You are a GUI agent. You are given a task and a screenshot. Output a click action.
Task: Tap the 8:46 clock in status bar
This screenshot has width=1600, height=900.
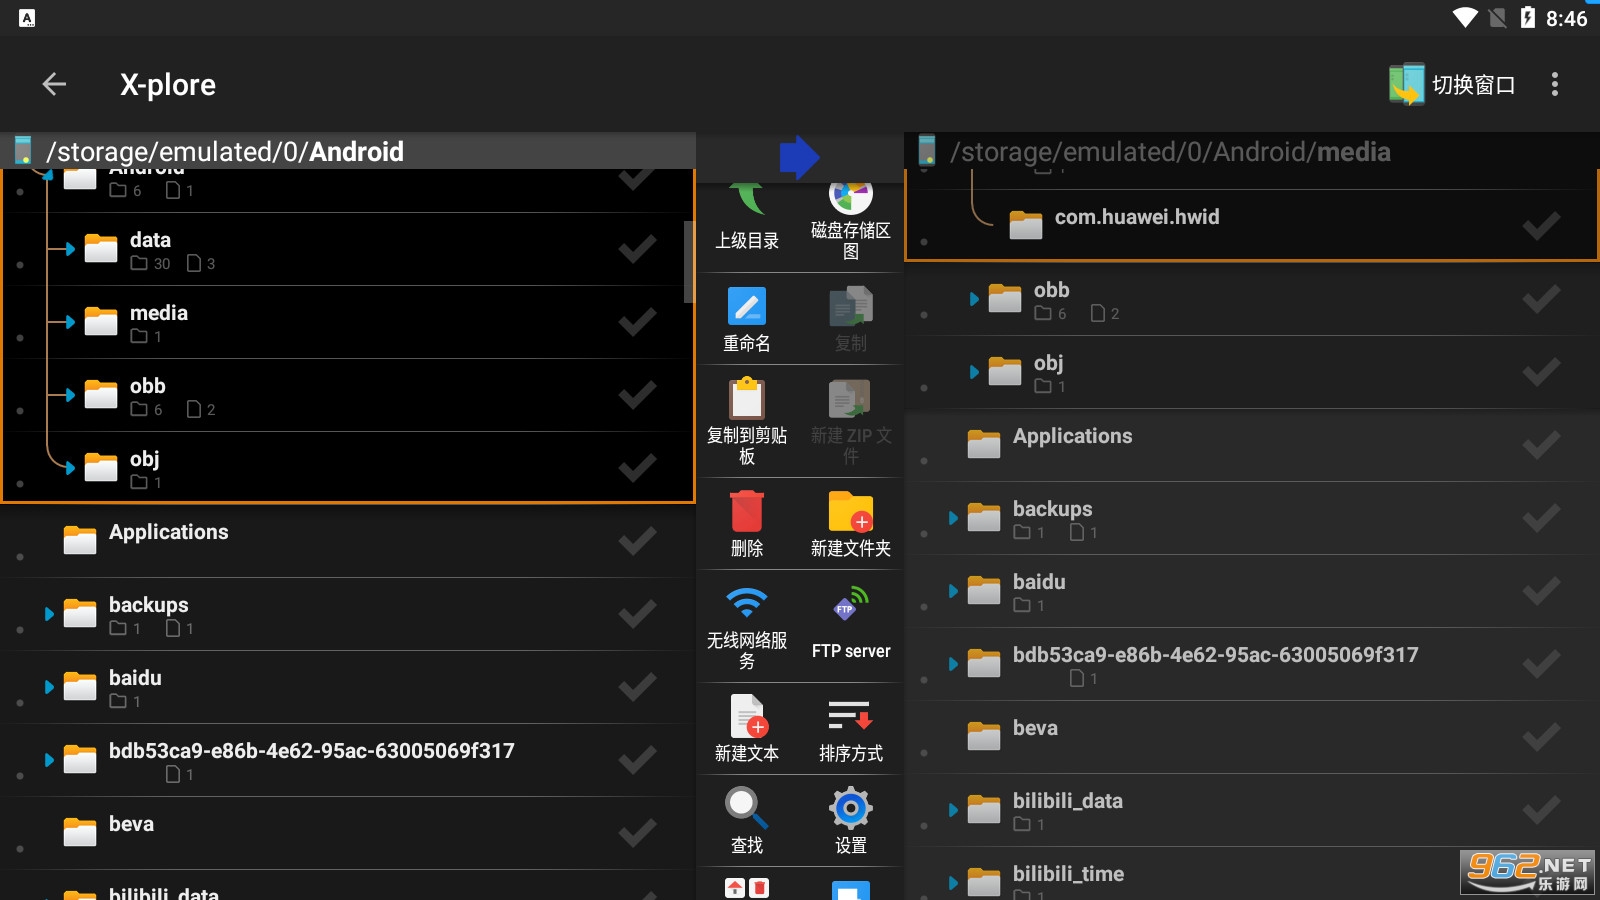[1566, 18]
